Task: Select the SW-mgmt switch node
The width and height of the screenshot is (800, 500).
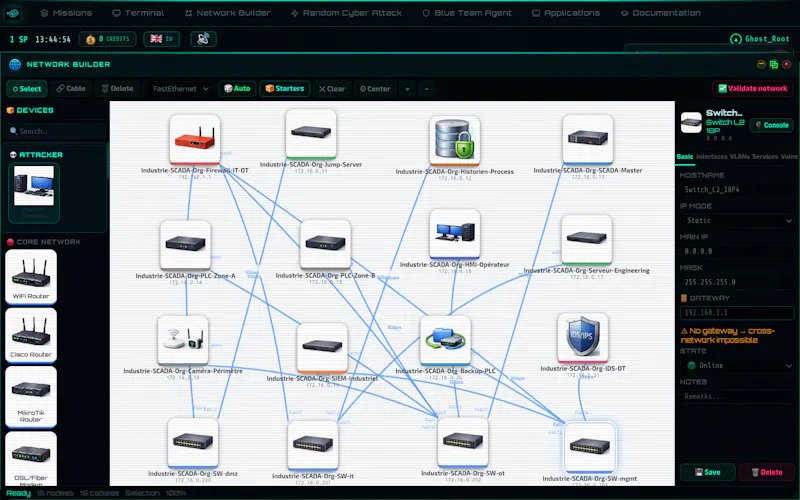Action: pyautogui.click(x=590, y=448)
